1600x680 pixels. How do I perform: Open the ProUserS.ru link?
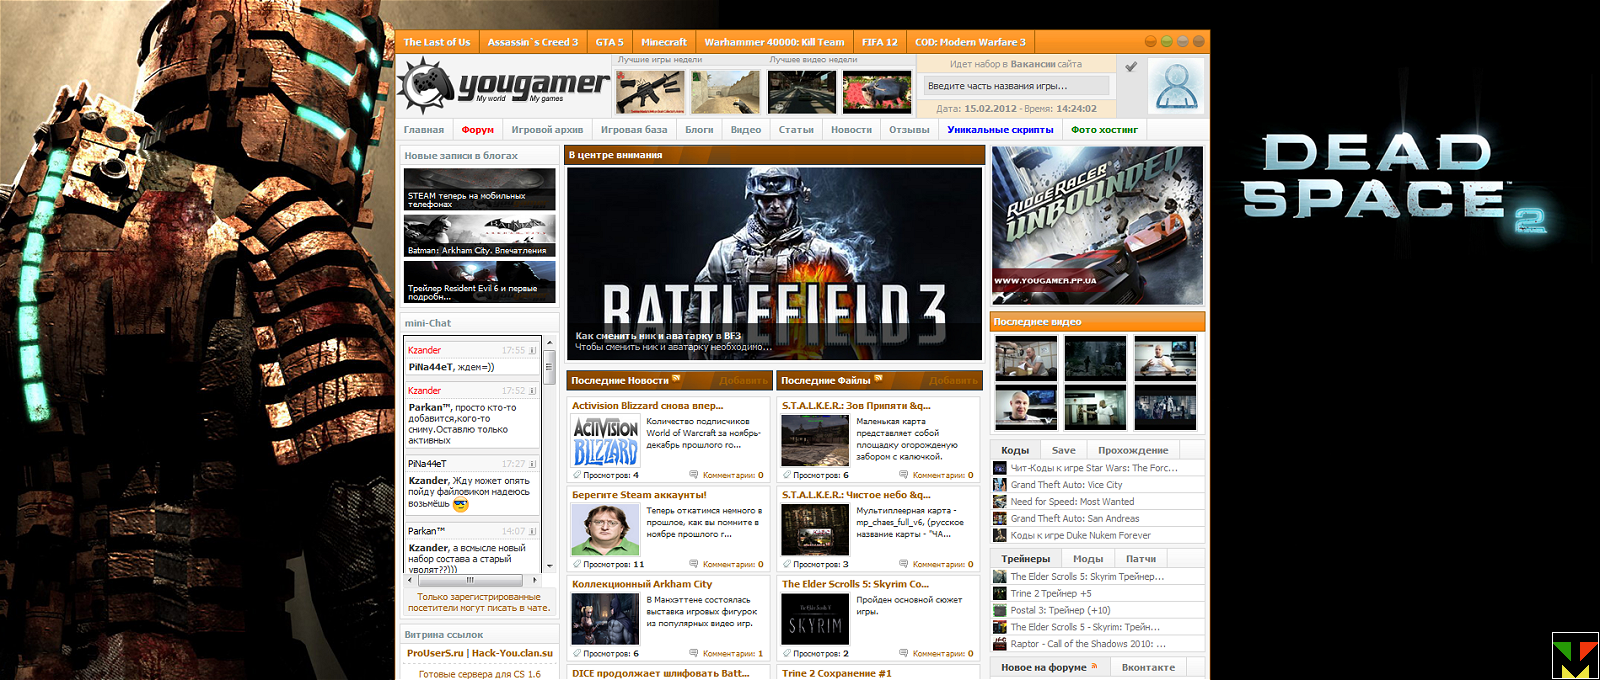click(x=435, y=653)
